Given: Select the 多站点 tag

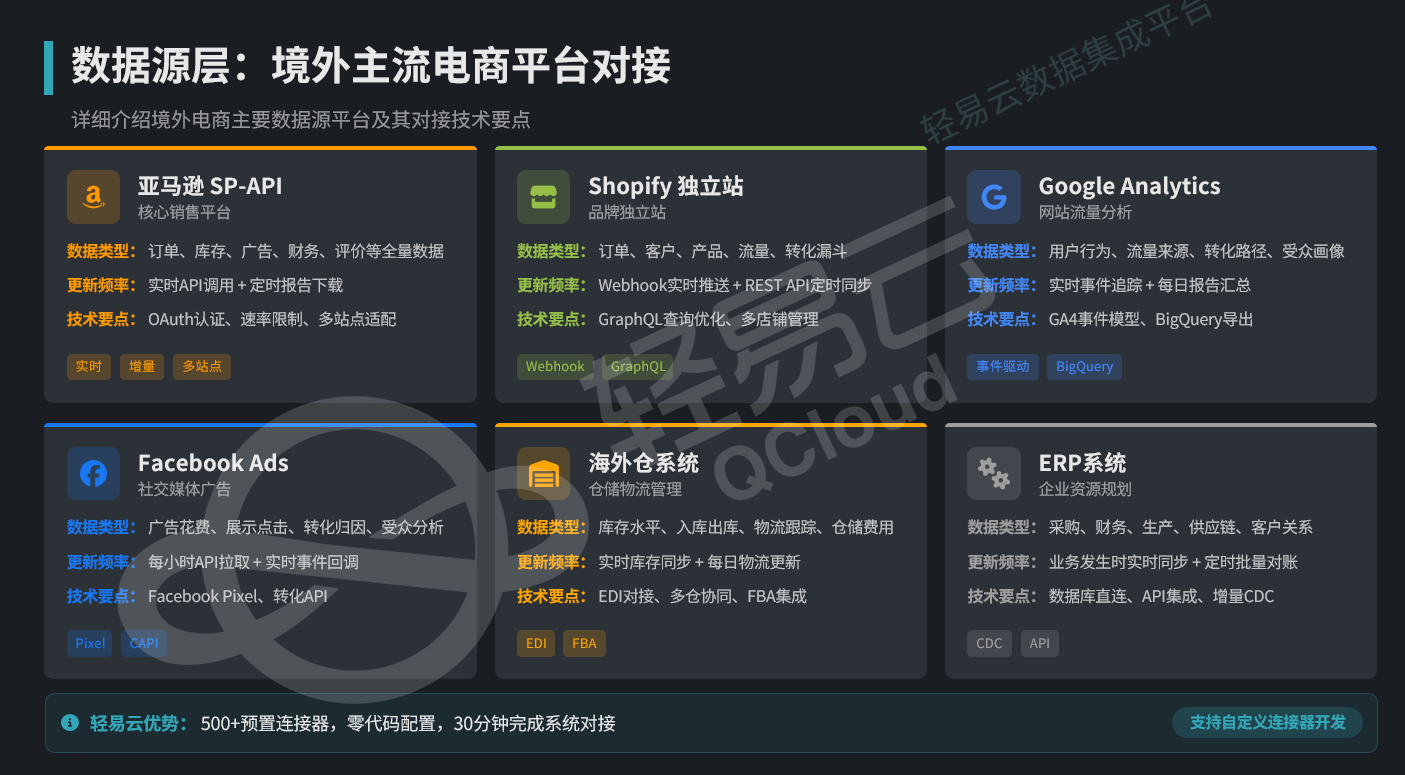Looking at the screenshot, I should 202,366.
